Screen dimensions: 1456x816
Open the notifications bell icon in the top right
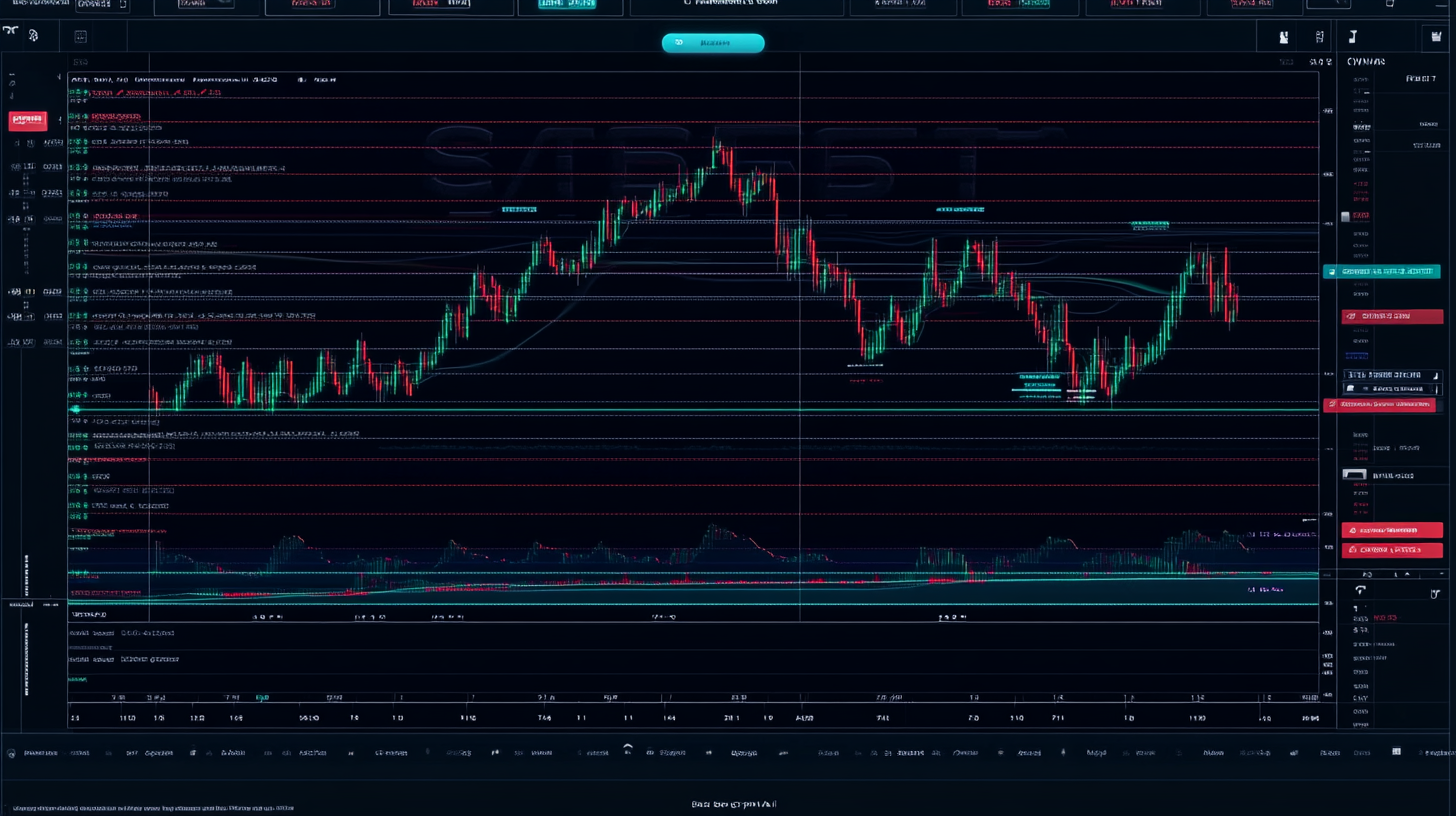(1283, 36)
